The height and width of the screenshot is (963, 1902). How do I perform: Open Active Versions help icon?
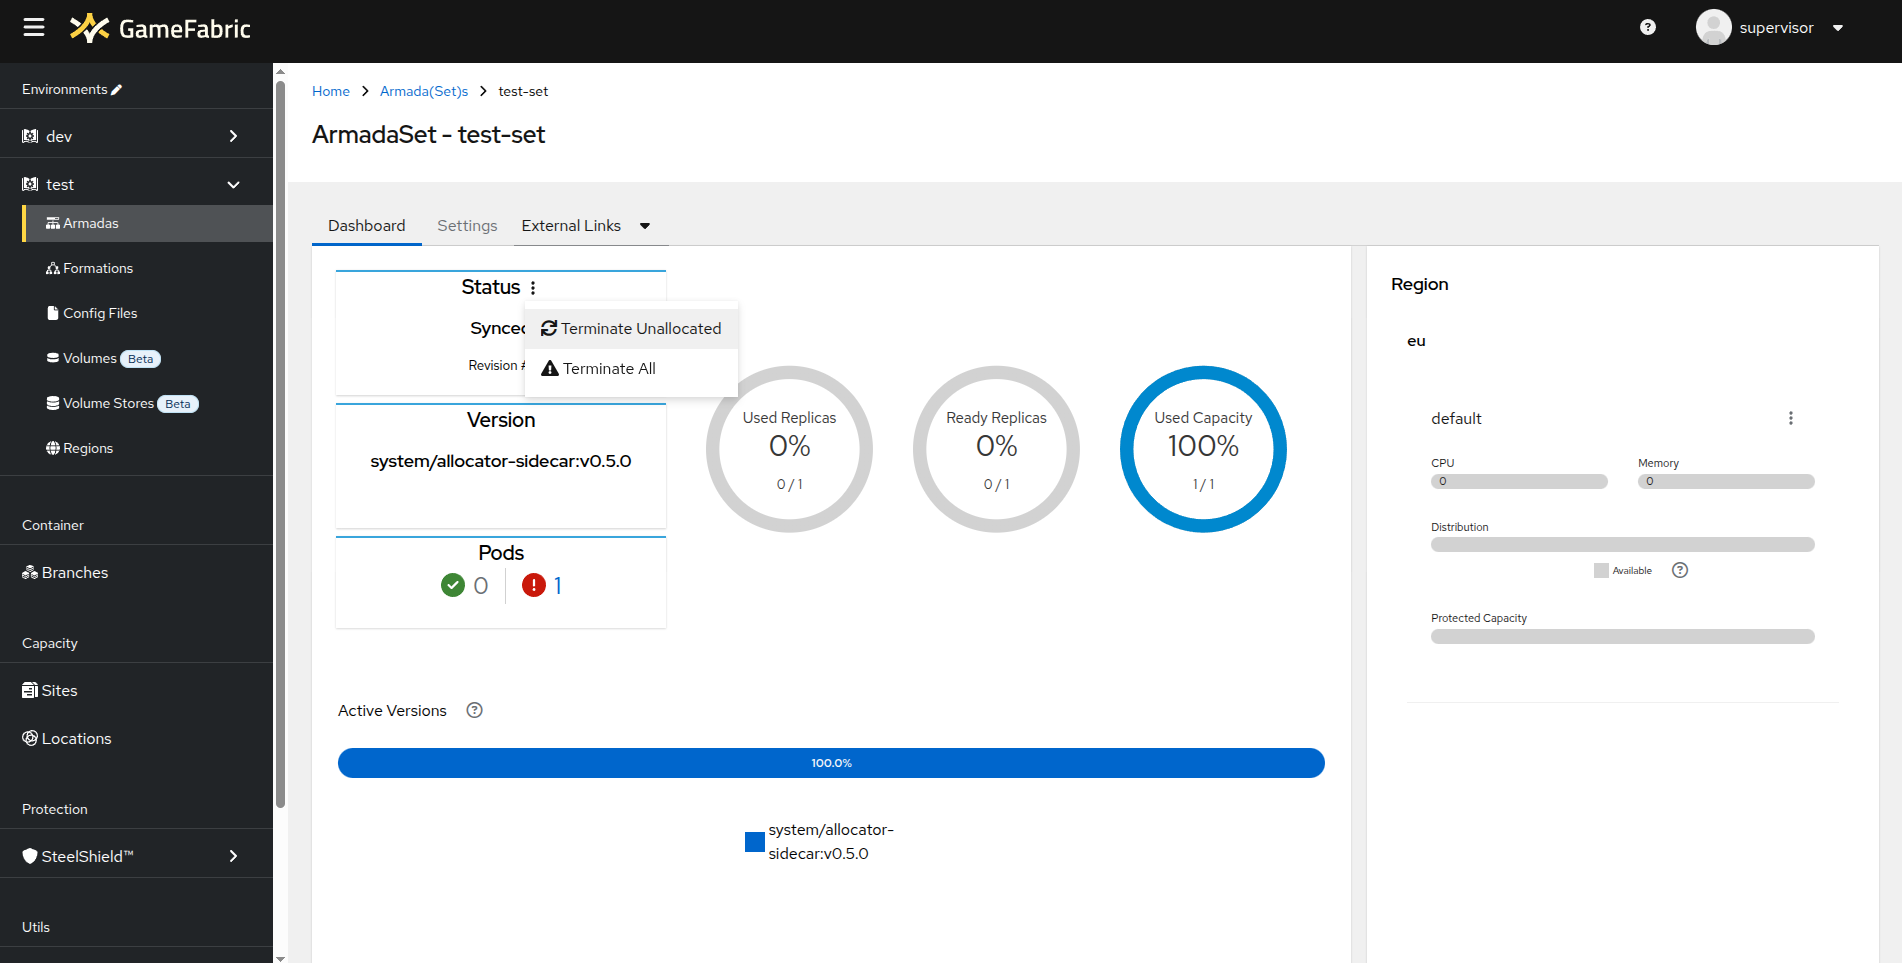click(475, 710)
